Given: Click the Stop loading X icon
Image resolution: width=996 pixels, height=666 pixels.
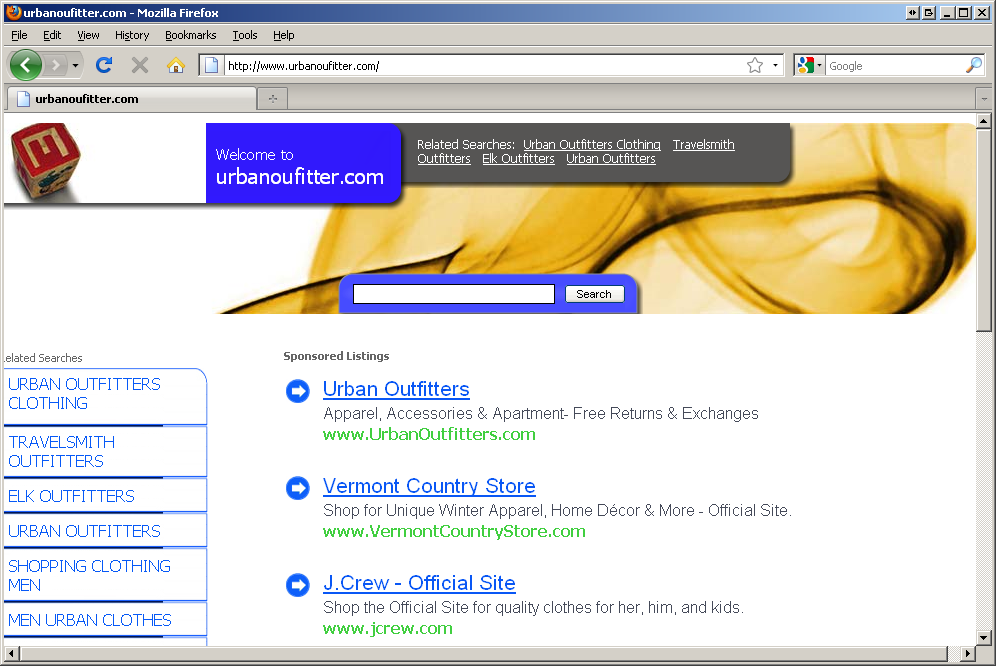Looking at the screenshot, I should 140,65.
